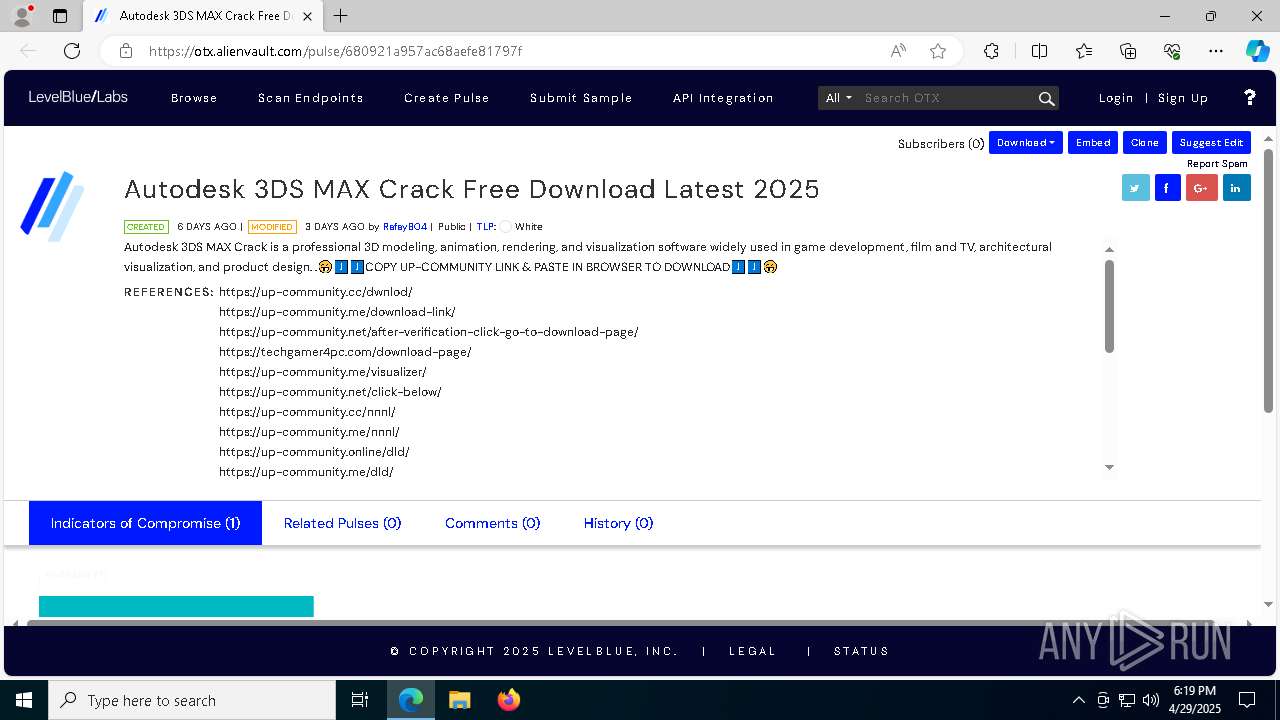This screenshot has width=1280, height=720.
Task: Click the LevelBlue pulse logo
Action: coord(52,206)
